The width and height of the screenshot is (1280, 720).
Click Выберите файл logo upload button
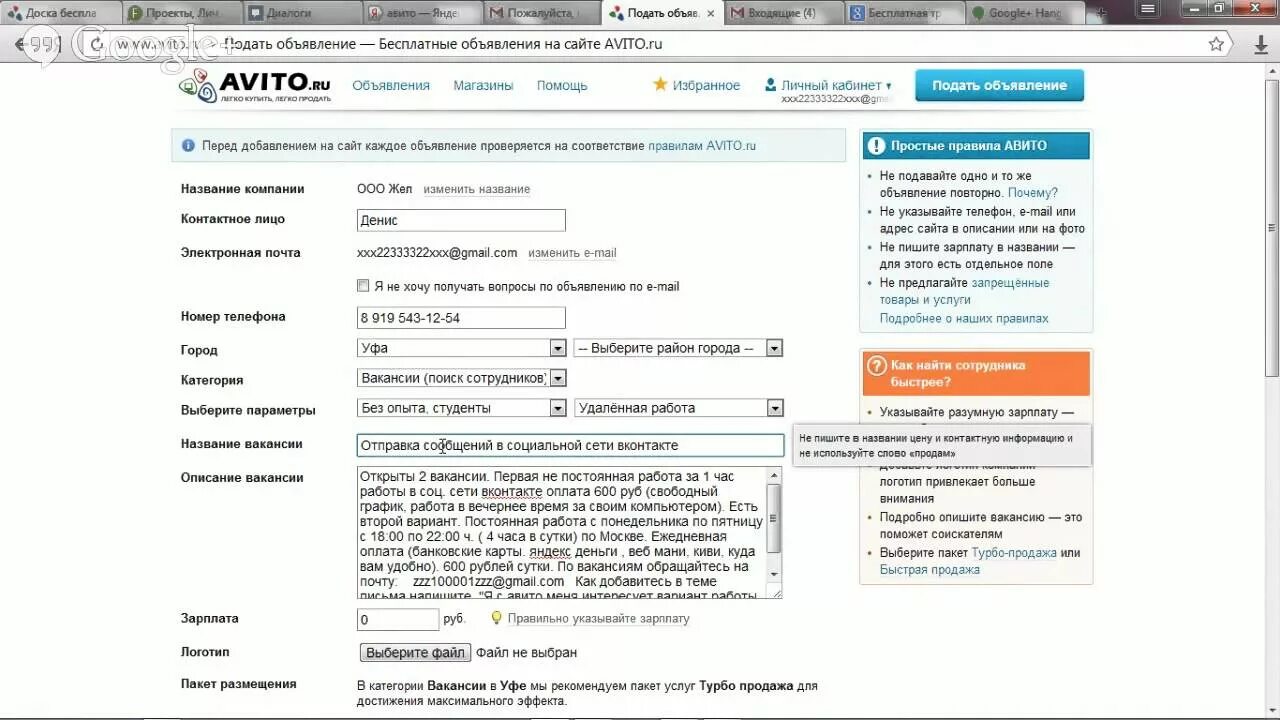click(x=414, y=652)
